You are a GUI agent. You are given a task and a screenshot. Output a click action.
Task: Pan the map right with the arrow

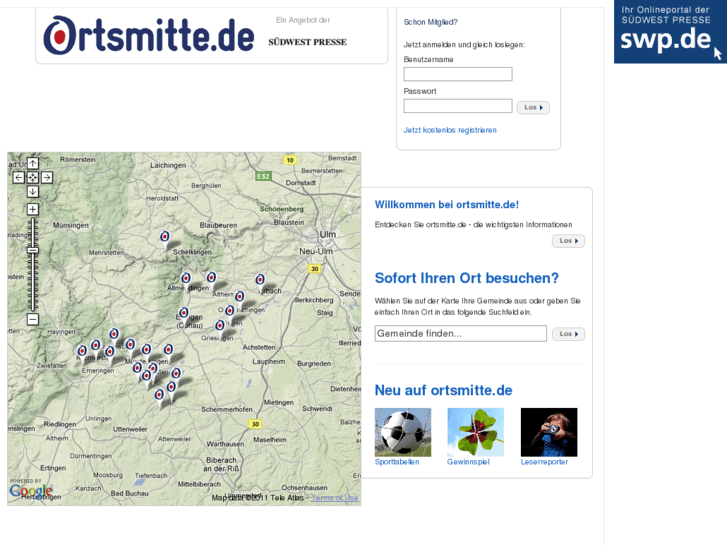point(47,177)
